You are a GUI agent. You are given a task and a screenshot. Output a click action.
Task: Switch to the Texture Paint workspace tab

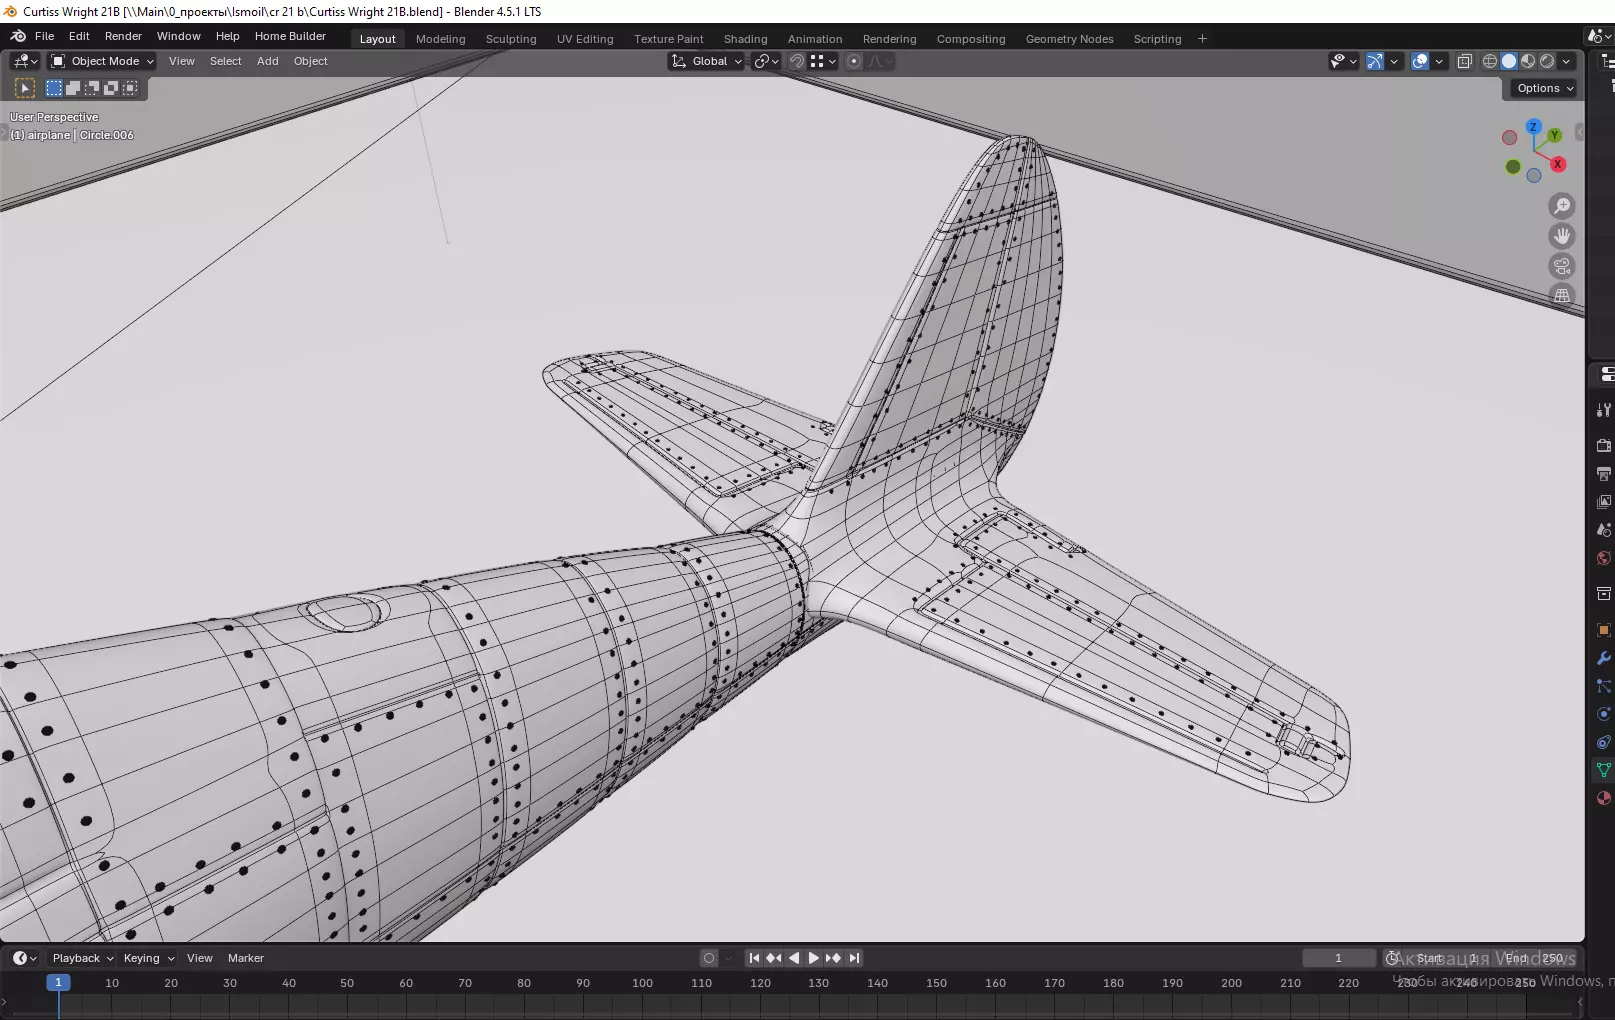(x=669, y=39)
